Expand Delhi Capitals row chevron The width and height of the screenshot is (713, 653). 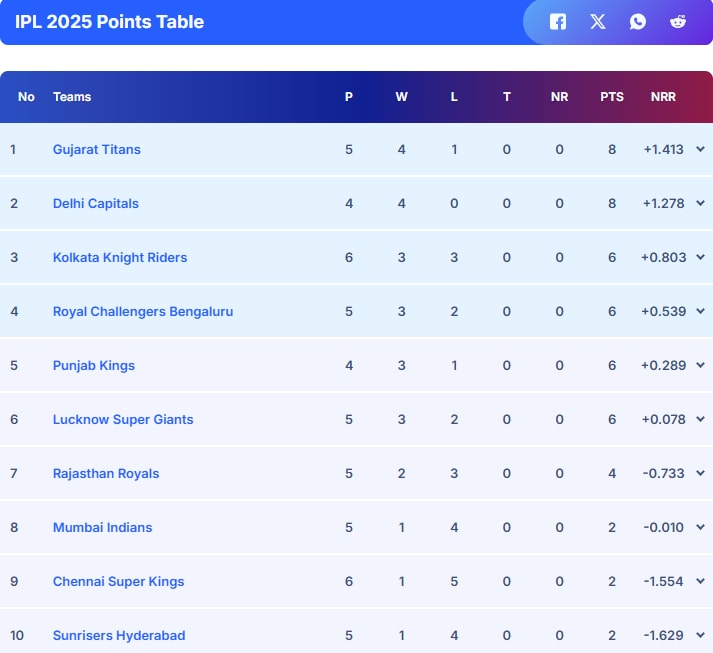coord(700,203)
